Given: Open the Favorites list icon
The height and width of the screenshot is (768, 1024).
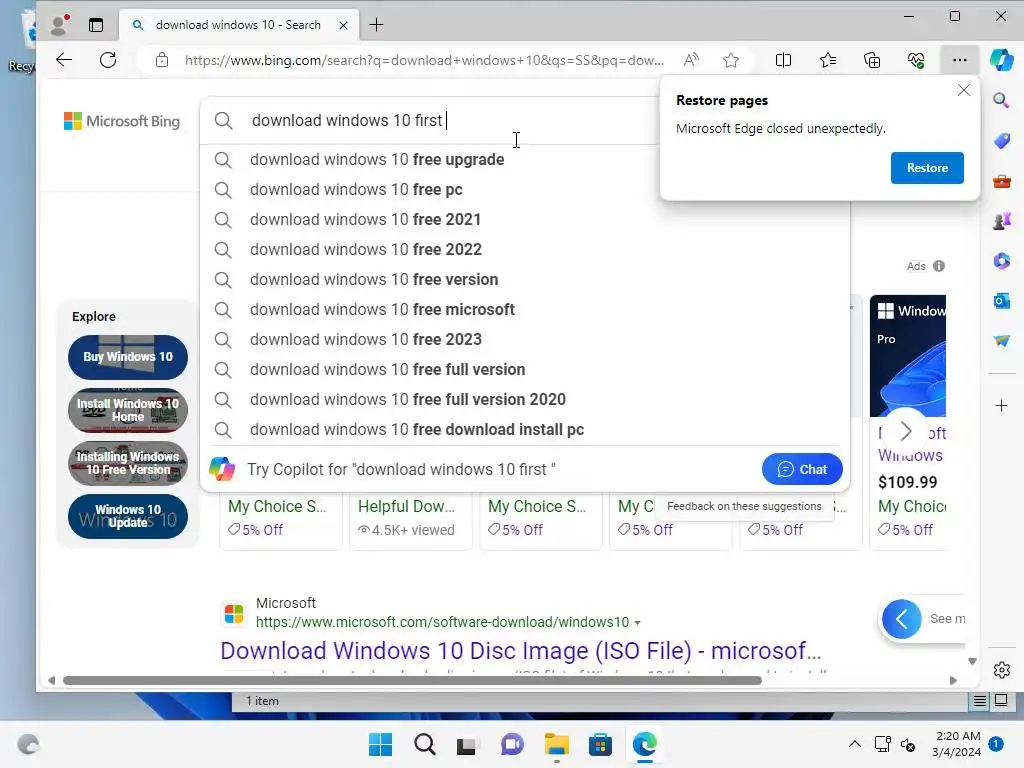Looking at the screenshot, I should pos(827,60).
